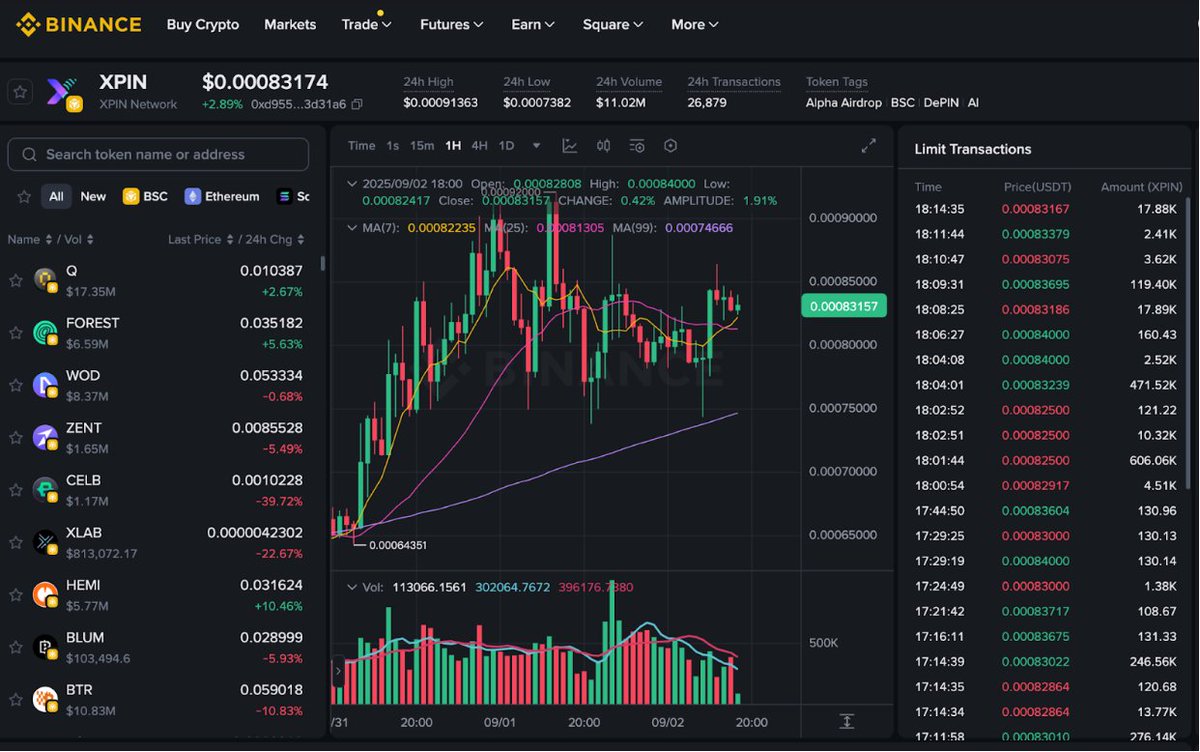
Task: Go to Buy Crypto
Action: tap(203, 24)
